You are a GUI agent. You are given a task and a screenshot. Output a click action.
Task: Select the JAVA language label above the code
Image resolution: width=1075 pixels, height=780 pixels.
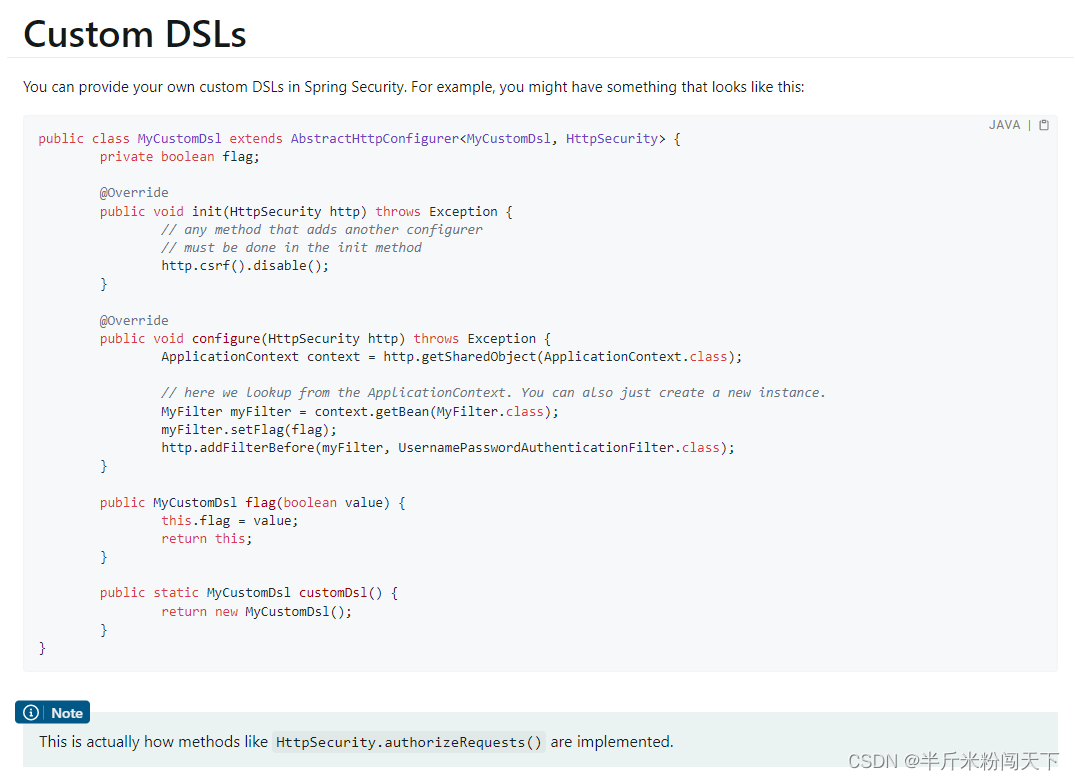1004,124
